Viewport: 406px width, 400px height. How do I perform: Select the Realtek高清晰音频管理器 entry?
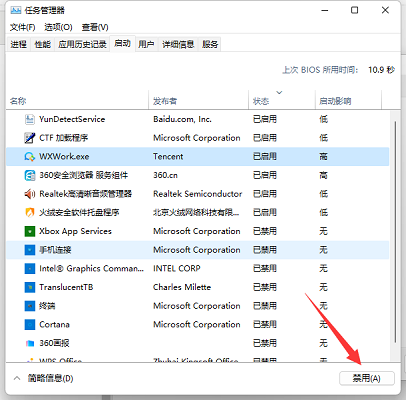click(85, 194)
